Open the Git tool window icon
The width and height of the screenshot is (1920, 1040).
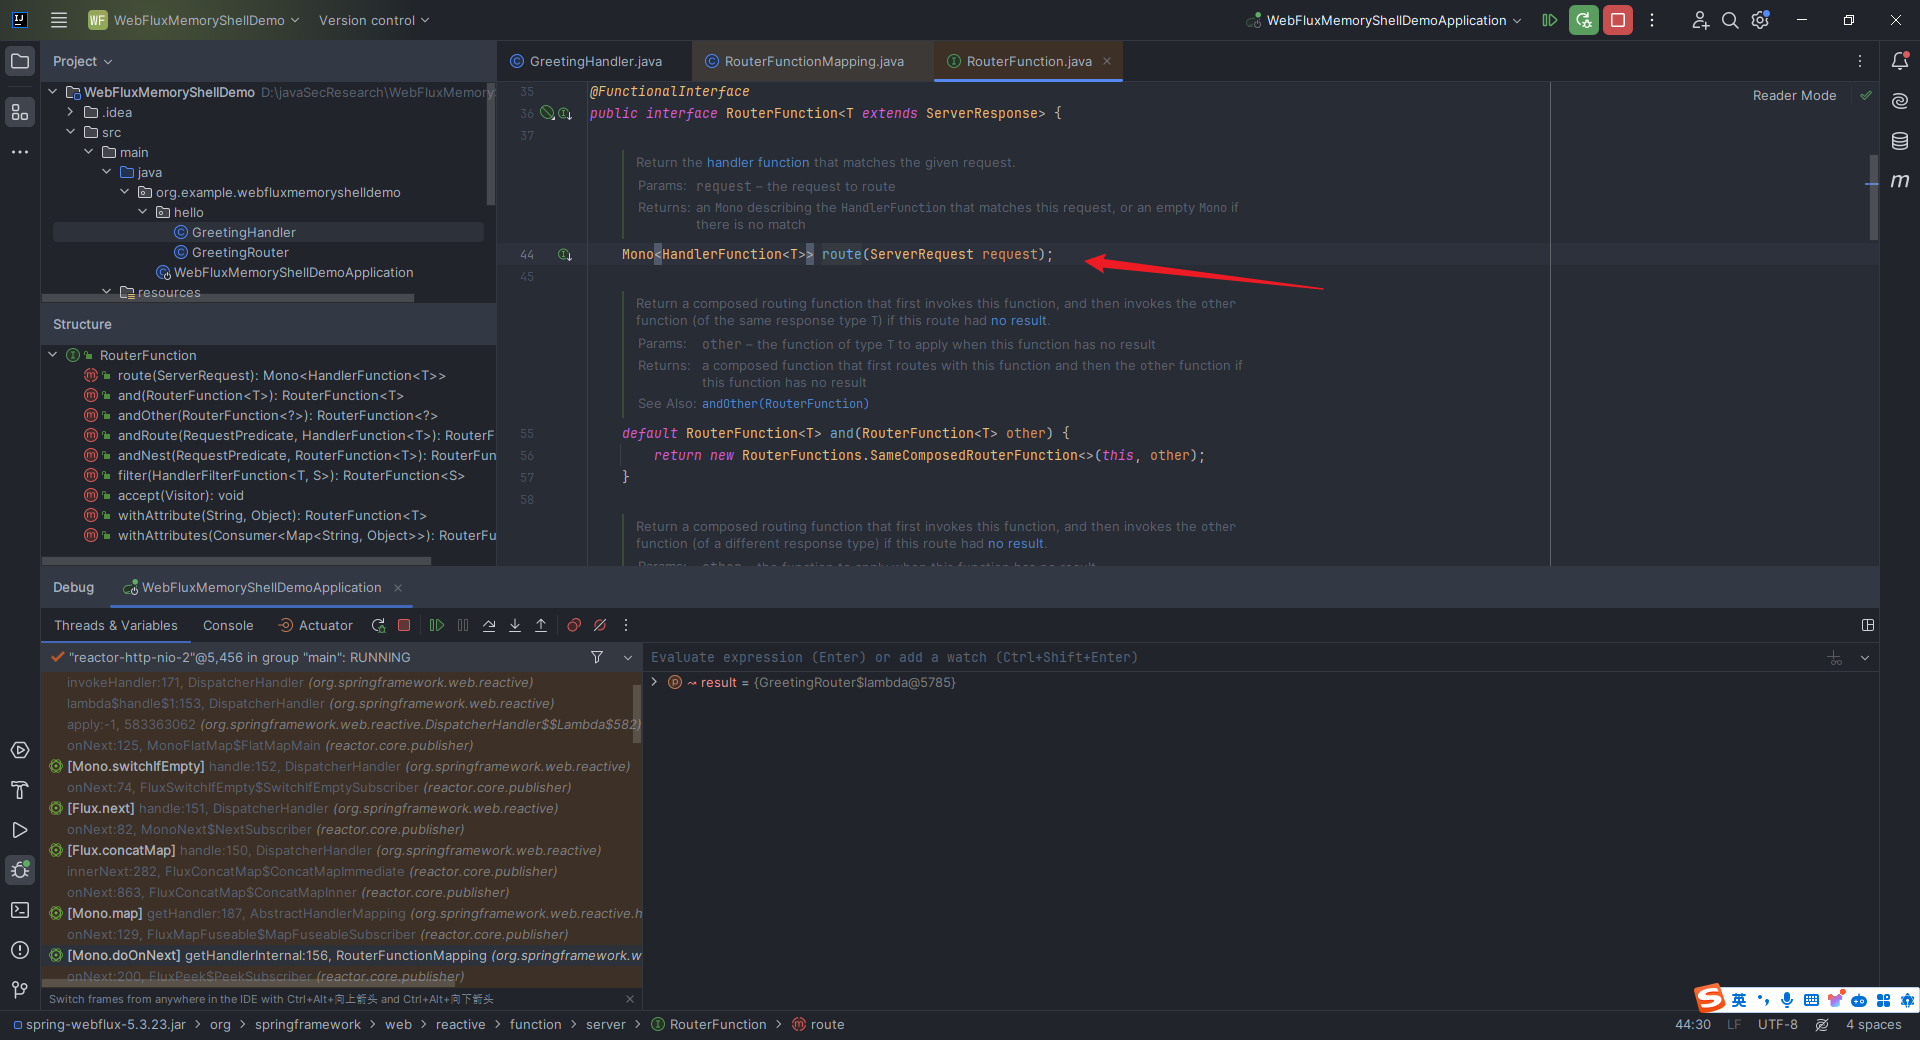[20, 990]
